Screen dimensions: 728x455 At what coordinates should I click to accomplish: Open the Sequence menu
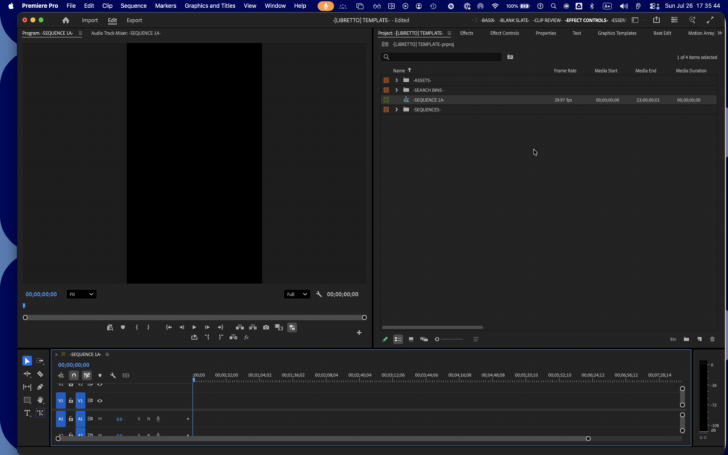(x=133, y=6)
